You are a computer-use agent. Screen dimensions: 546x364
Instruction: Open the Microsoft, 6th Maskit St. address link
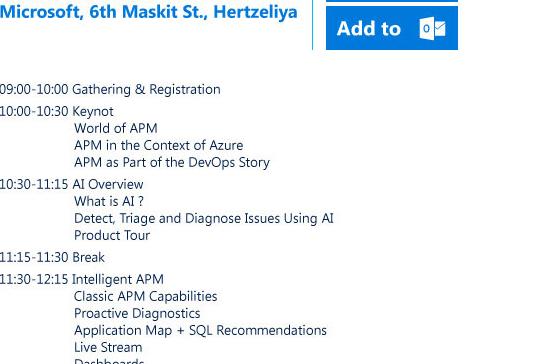point(149,12)
